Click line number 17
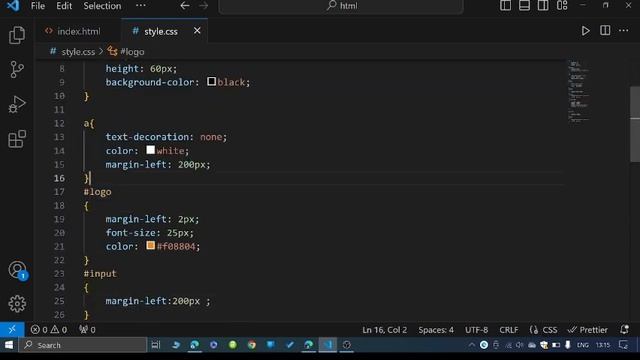Image resolution: width=640 pixels, height=360 pixels. pos(59,192)
